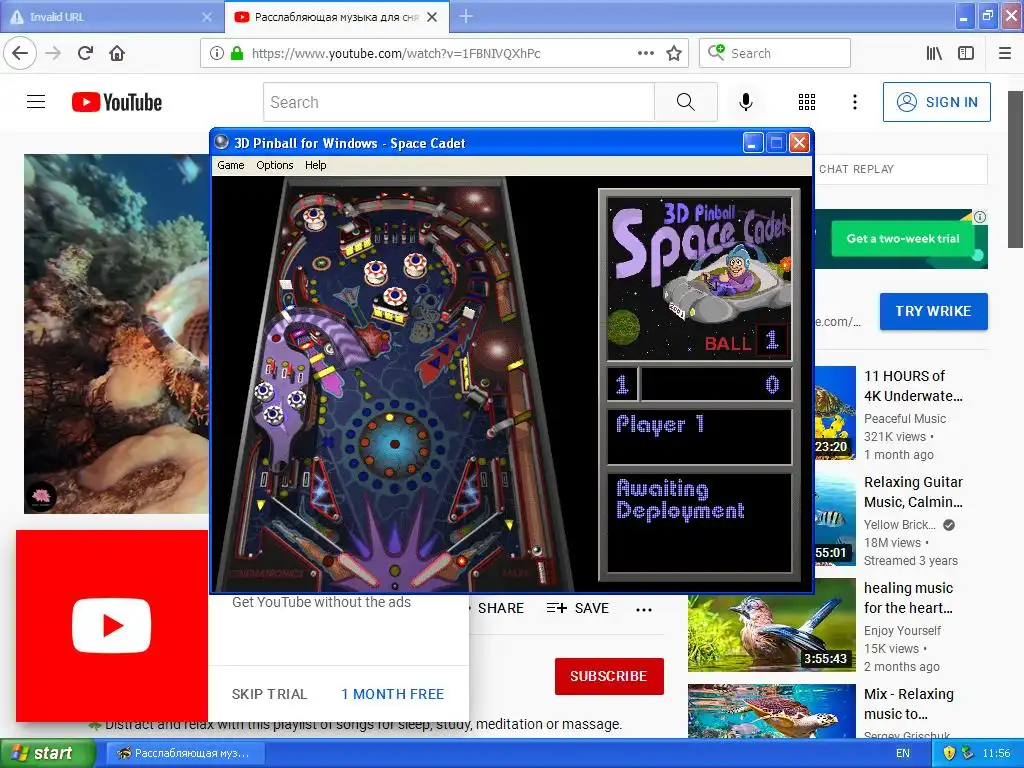Open the YouTube apps grid icon
1024x768 pixels.
[x=807, y=102]
